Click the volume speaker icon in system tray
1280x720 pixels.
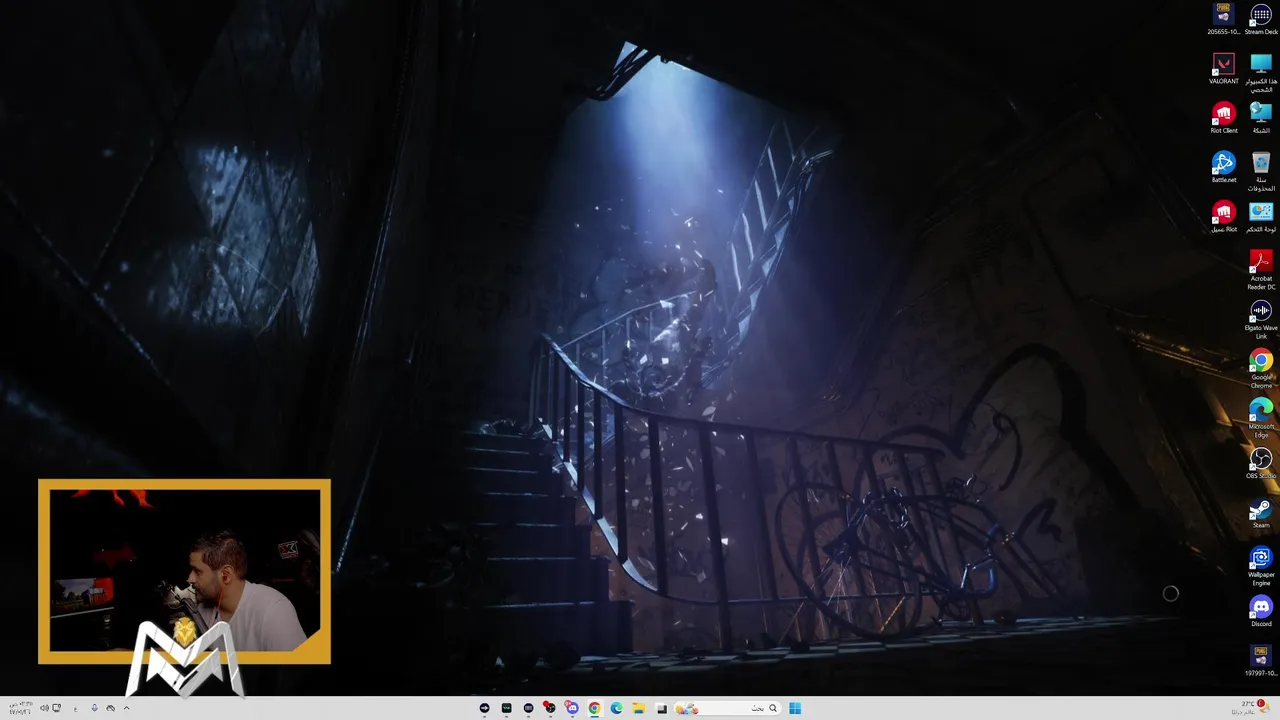click(x=44, y=708)
